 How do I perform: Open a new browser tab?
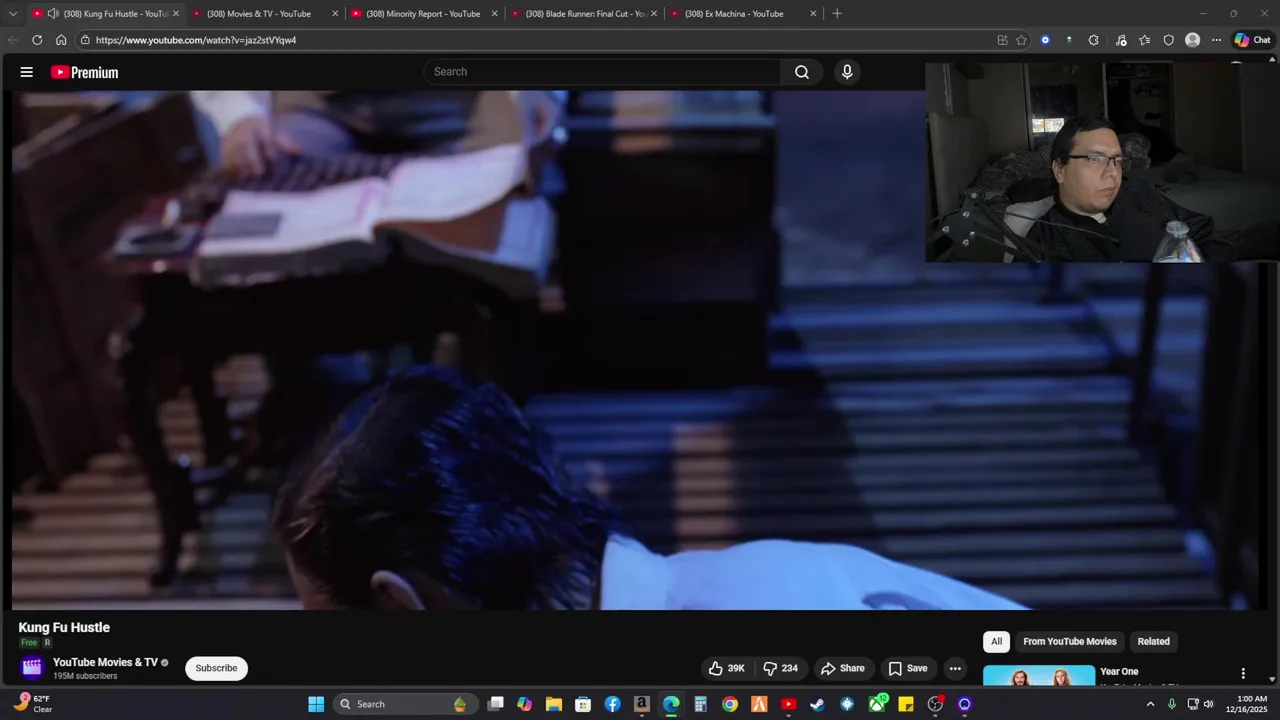click(837, 14)
